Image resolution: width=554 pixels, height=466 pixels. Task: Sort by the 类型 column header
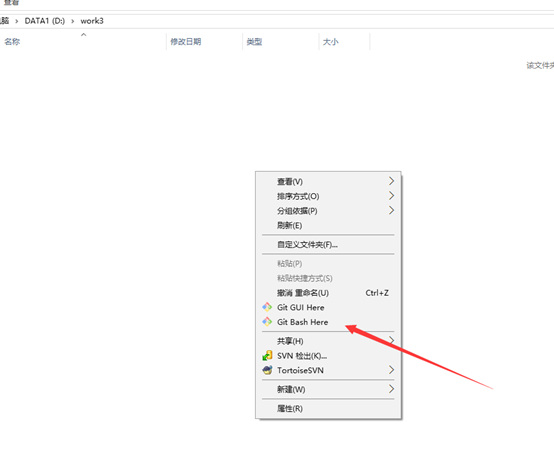point(281,42)
